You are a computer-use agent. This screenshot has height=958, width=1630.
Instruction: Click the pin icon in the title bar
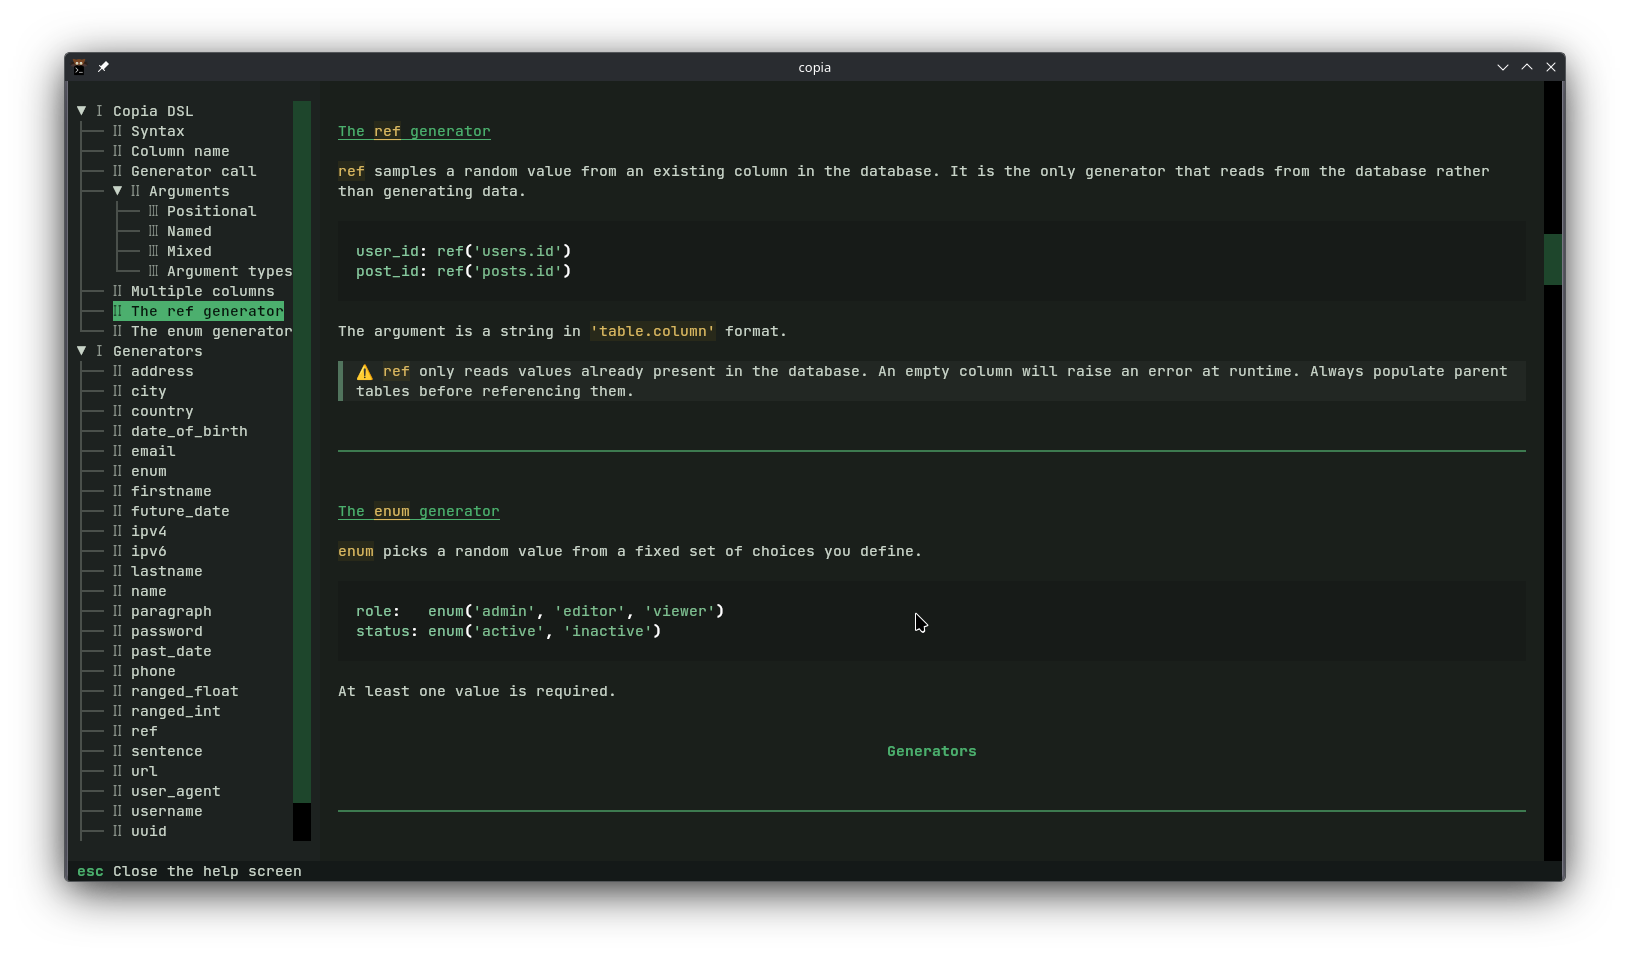click(103, 67)
